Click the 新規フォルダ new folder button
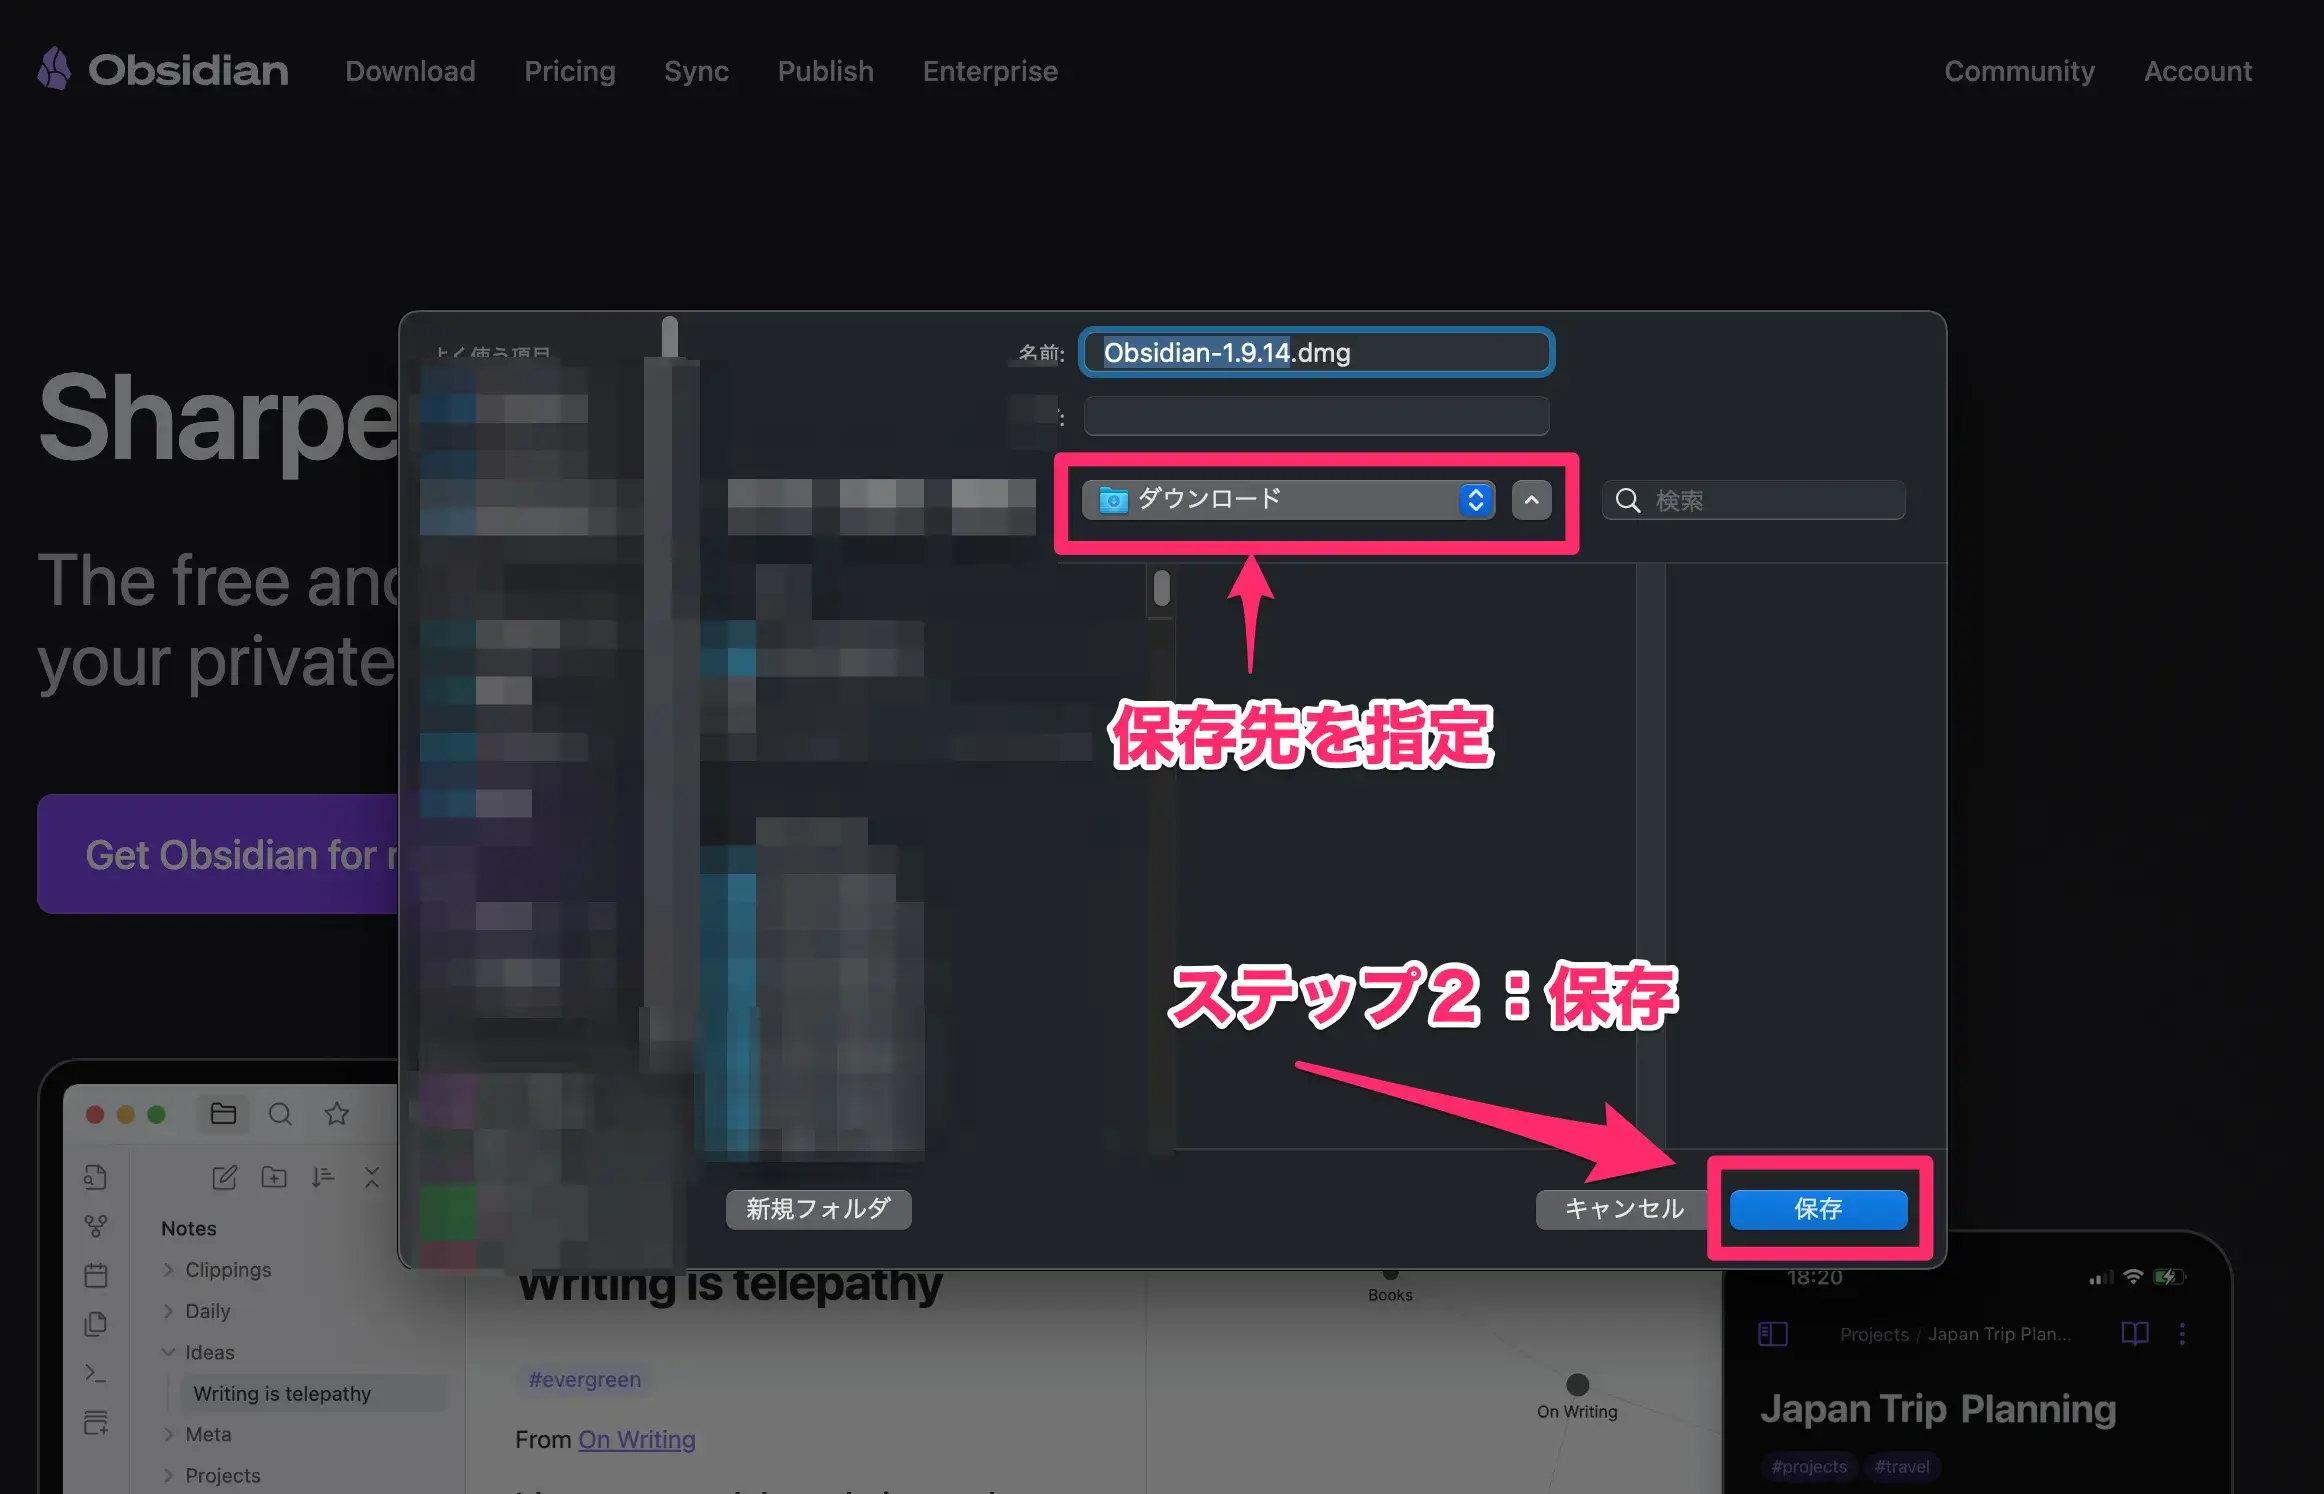 pyautogui.click(x=818, y=1209)
